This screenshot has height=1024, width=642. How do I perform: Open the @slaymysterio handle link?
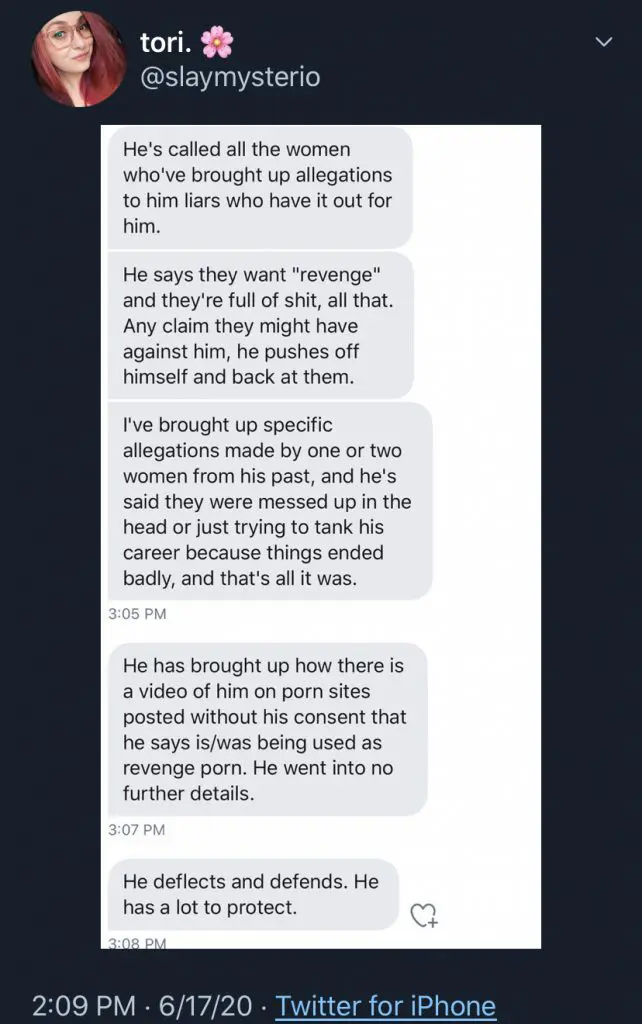tap(230, 77)
